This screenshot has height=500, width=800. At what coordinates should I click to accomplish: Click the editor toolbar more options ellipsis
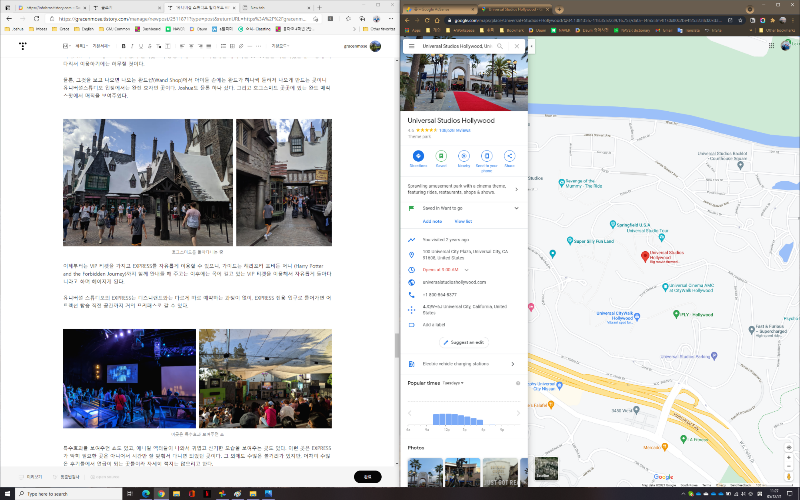pos(259,46)
